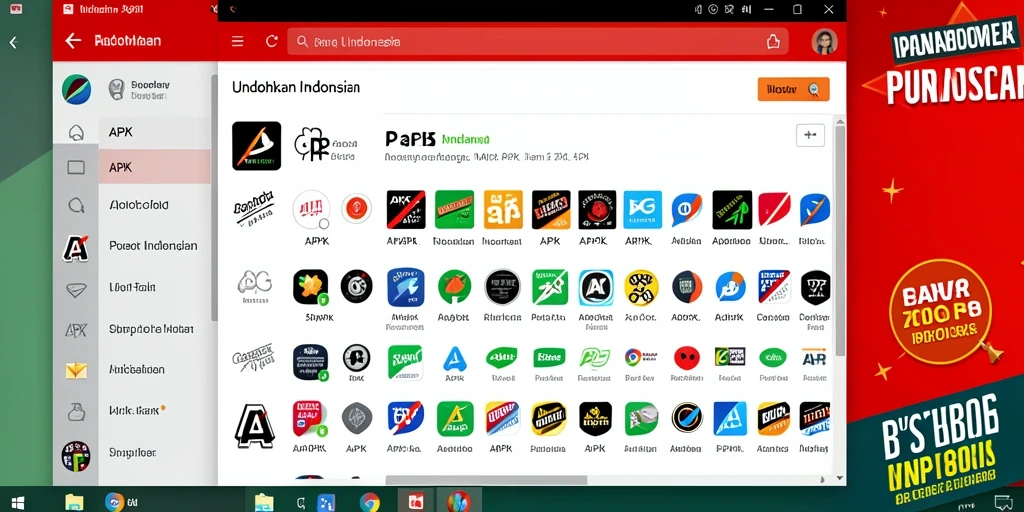This screenshot has height=512, width=1024.
Task: Open the featured black app with orange slash
Action: [257, 146]
